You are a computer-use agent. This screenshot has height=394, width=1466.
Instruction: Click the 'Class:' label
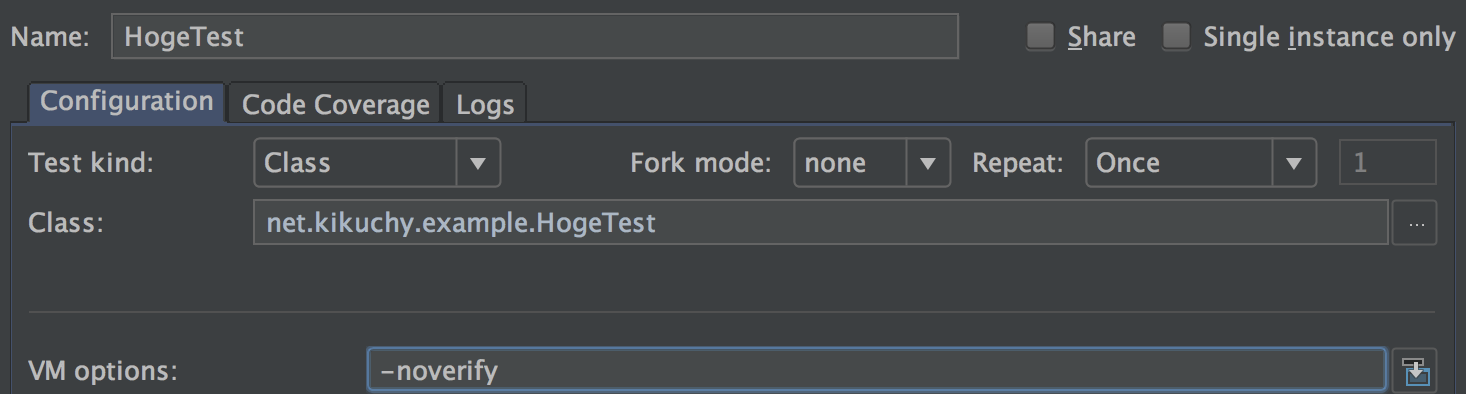tap(66, 222)
